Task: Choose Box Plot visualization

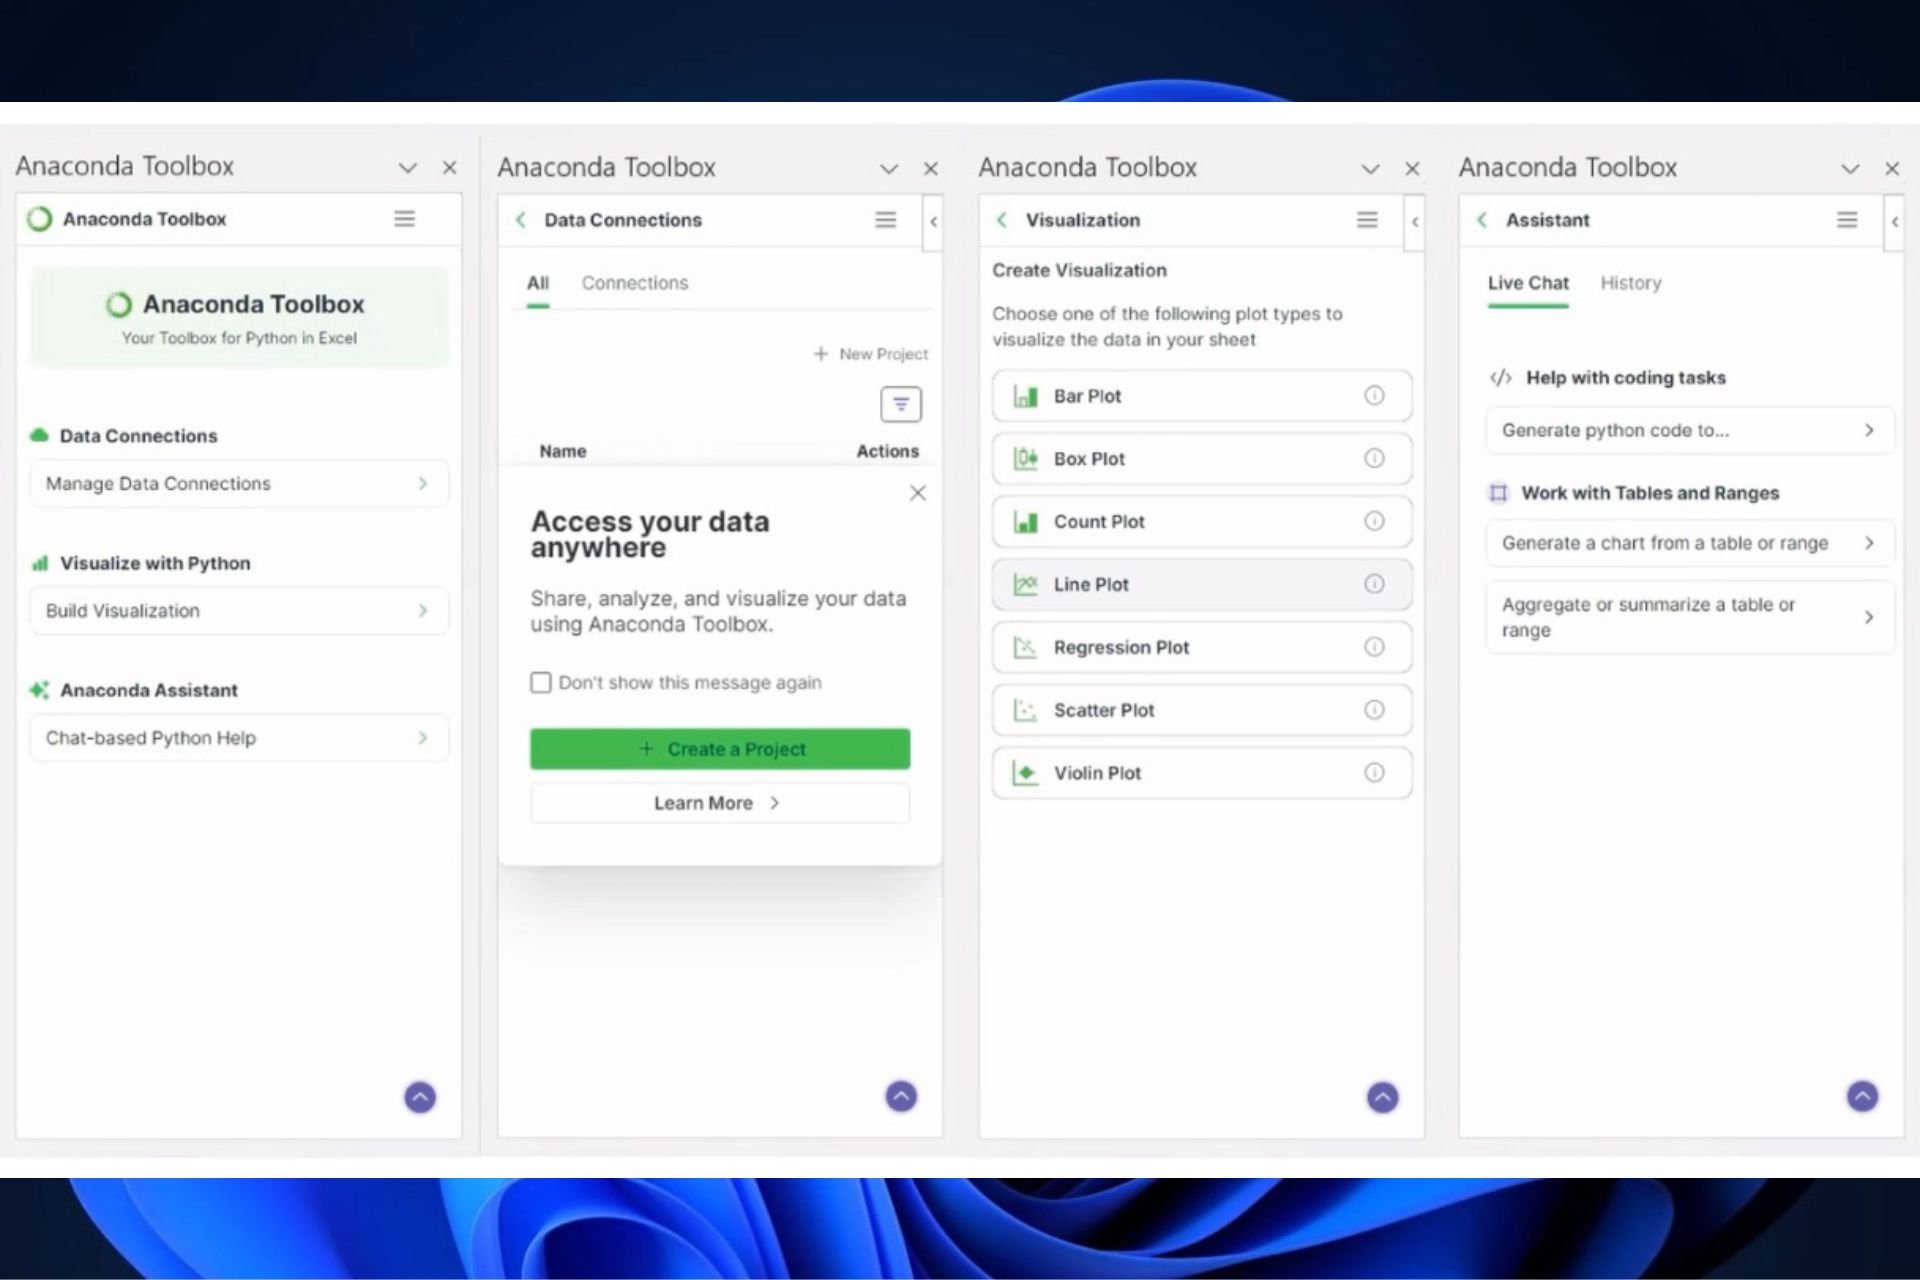Action: (x=1202, y=458)
